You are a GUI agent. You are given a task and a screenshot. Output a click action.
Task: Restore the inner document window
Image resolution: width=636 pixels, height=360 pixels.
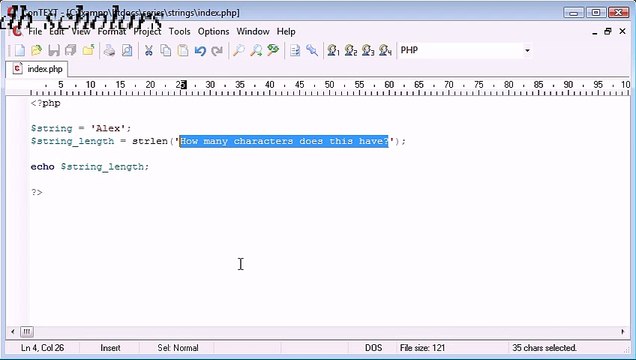[x=608, y=32]
